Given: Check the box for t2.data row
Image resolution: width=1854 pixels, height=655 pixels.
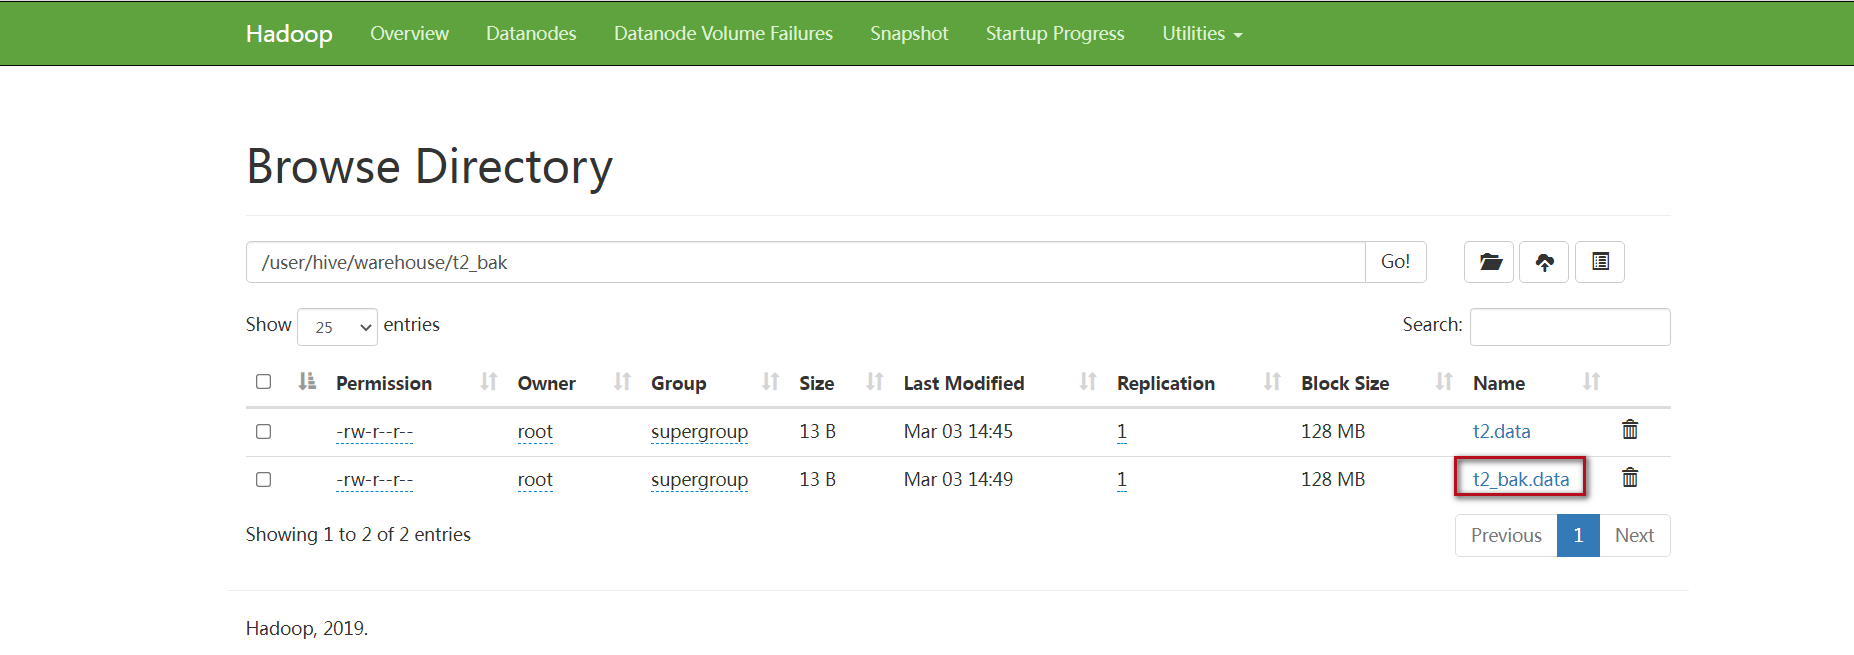Looking at the screenshot, I should [264, 432].
